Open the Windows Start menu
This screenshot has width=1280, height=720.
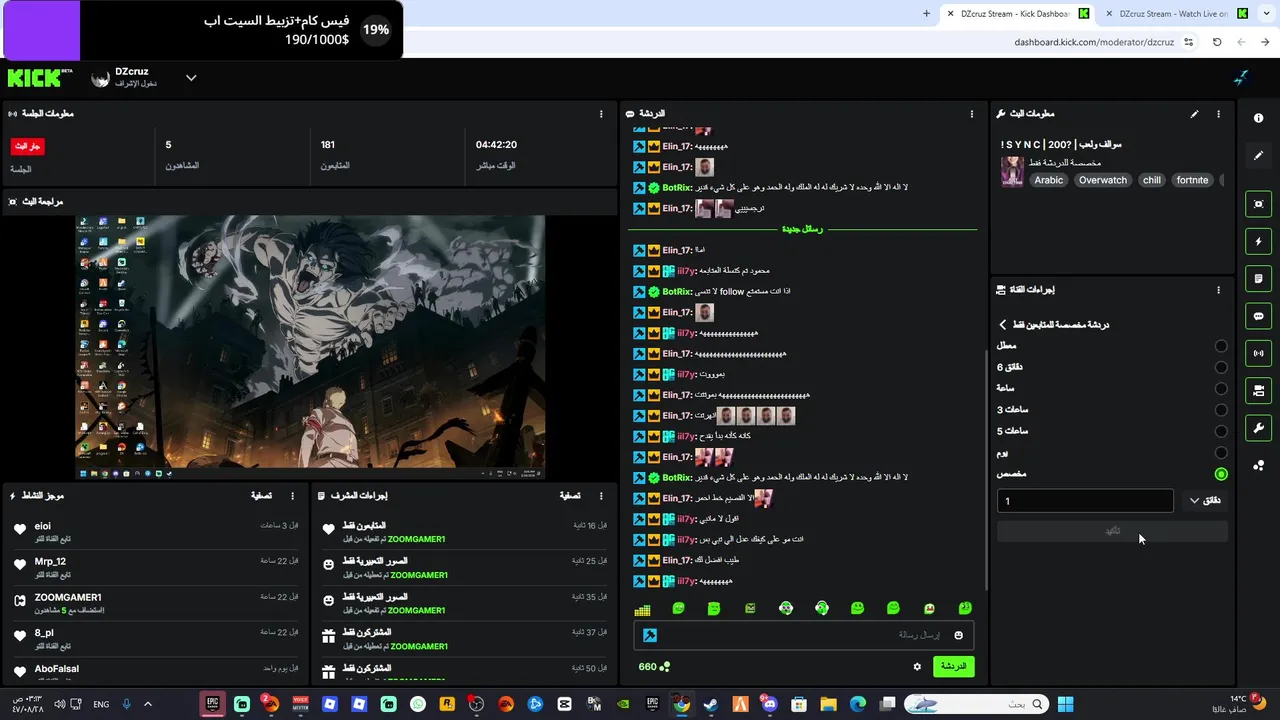1065,704
